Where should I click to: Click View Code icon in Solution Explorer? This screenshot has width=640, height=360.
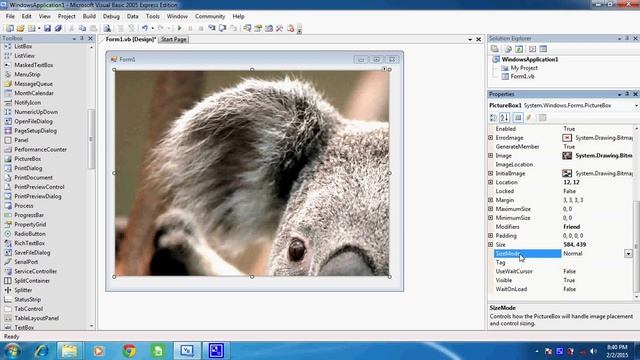(x=532, y=49)
